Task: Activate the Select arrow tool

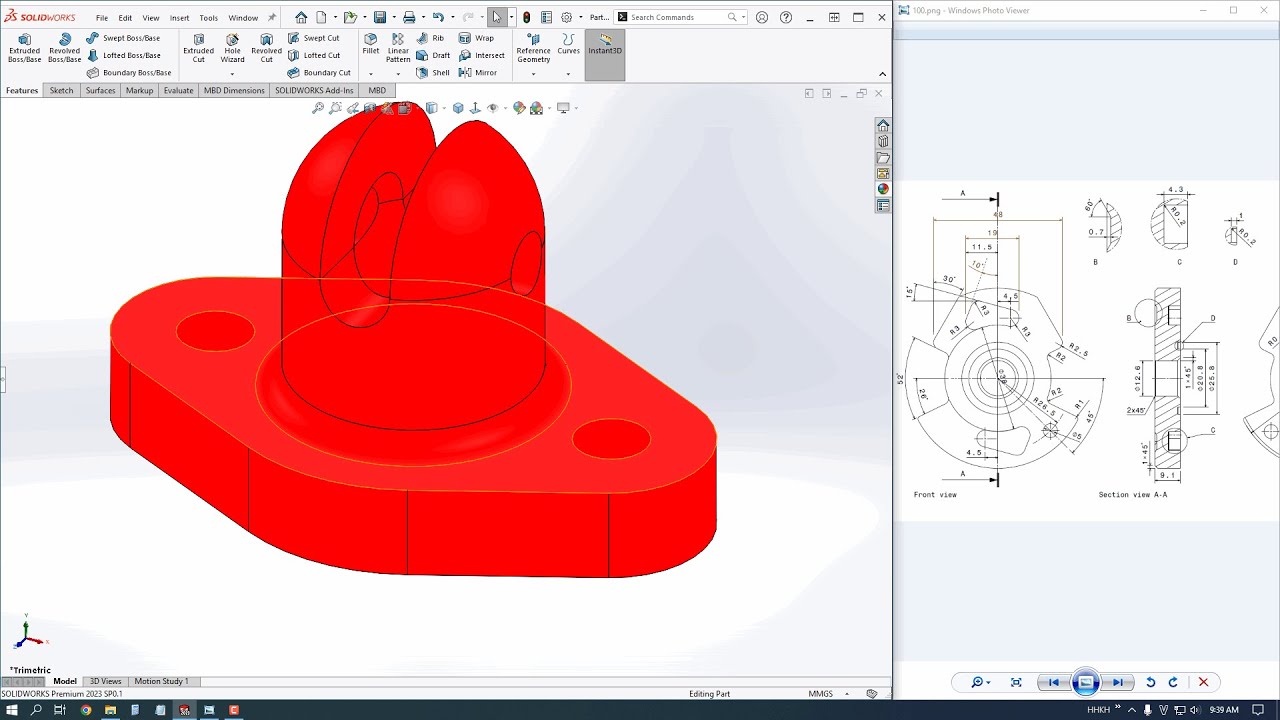Action: 497,17
